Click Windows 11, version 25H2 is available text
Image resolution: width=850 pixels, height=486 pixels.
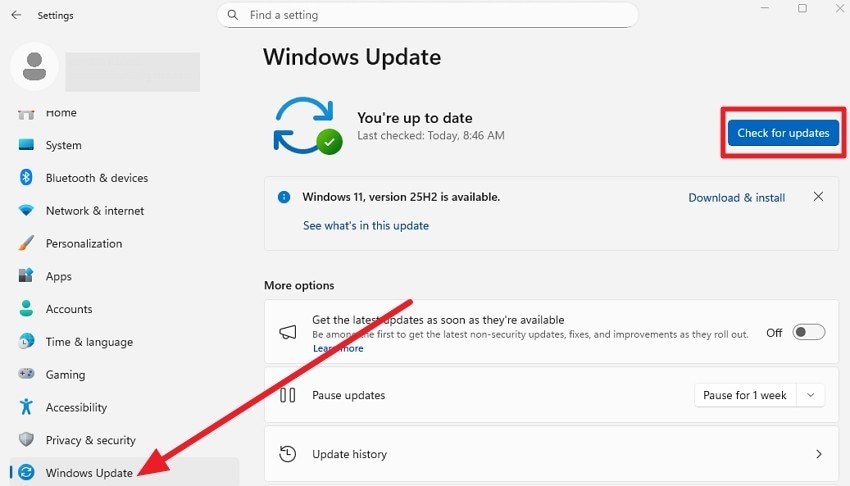[401, 197]
